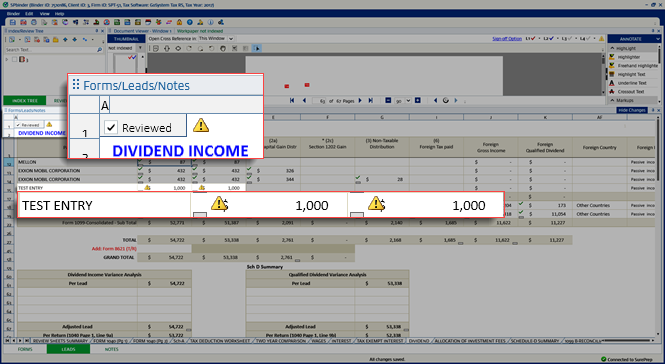Switch to the NOTES tab at bottom
665x364 pixels.
[x=112, y=349]
